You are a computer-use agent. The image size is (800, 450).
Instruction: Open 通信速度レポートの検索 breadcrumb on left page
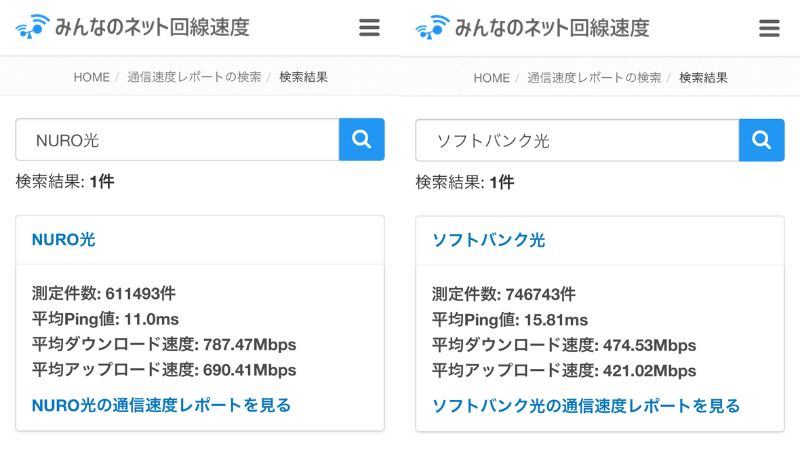[194, 77]
